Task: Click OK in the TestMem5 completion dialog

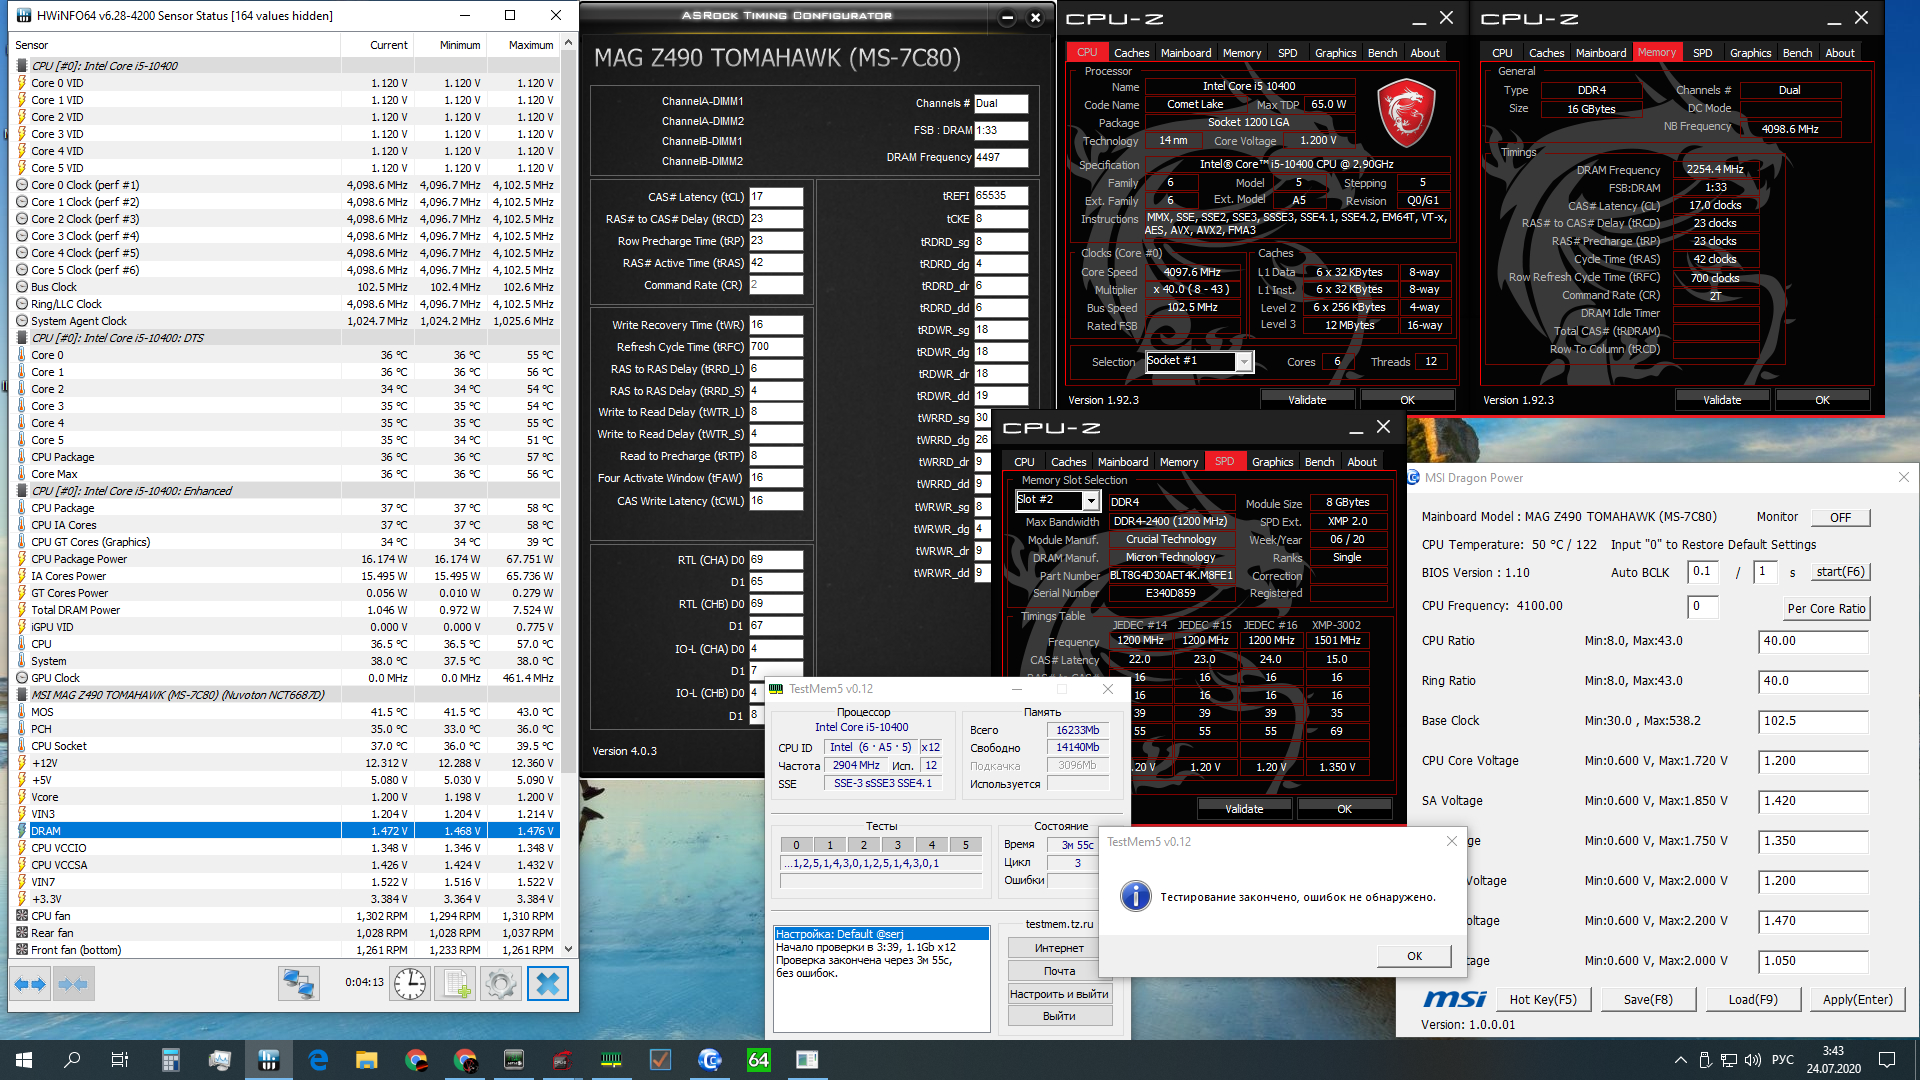Action: (1414, 956)
